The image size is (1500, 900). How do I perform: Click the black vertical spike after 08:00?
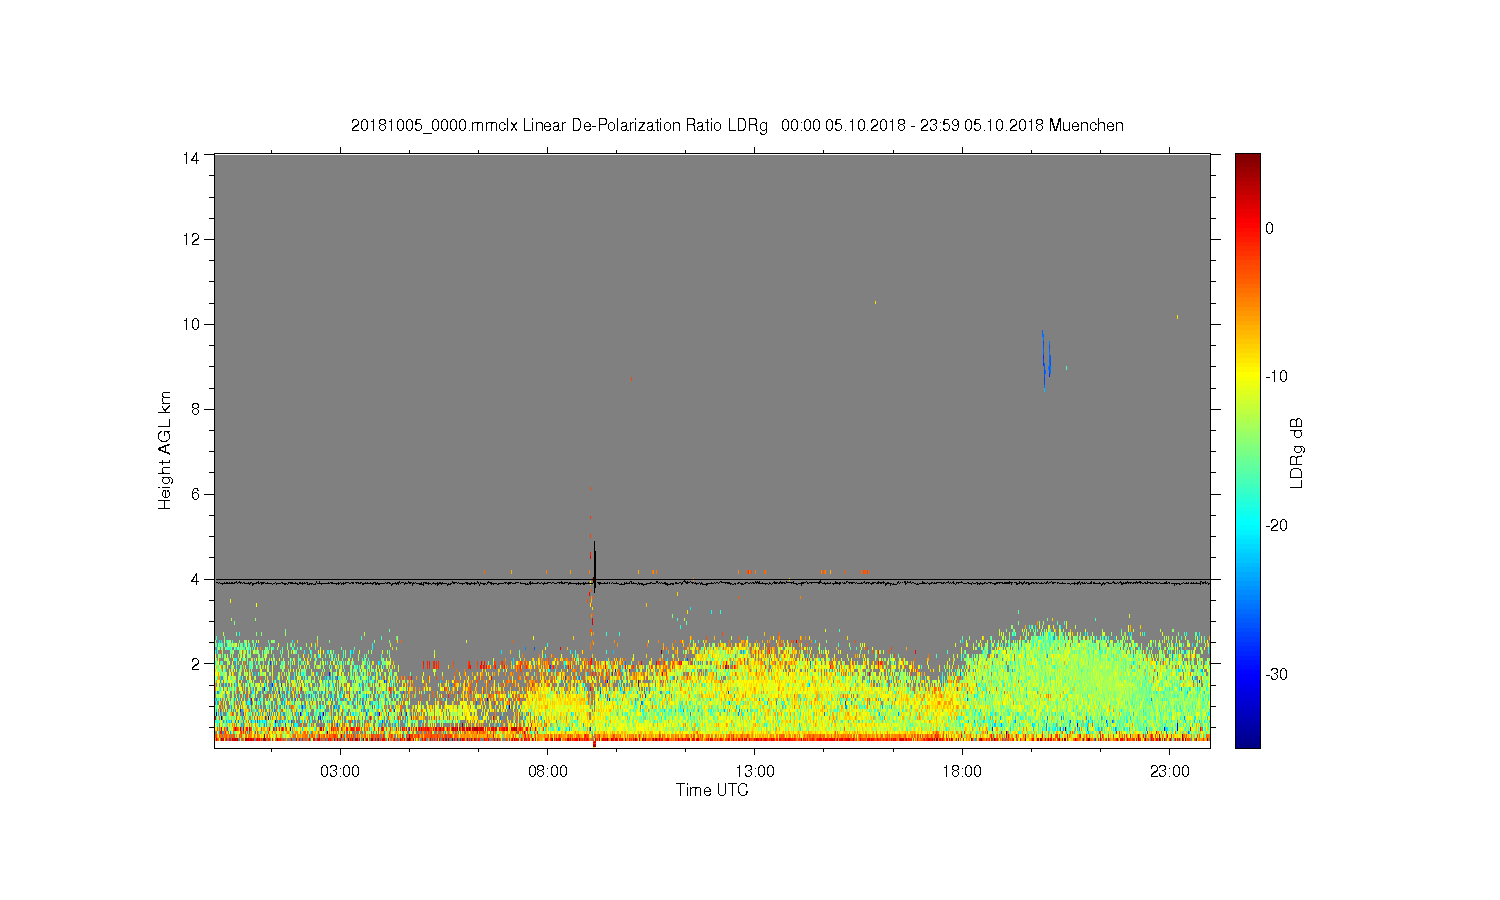coord(595,565)
